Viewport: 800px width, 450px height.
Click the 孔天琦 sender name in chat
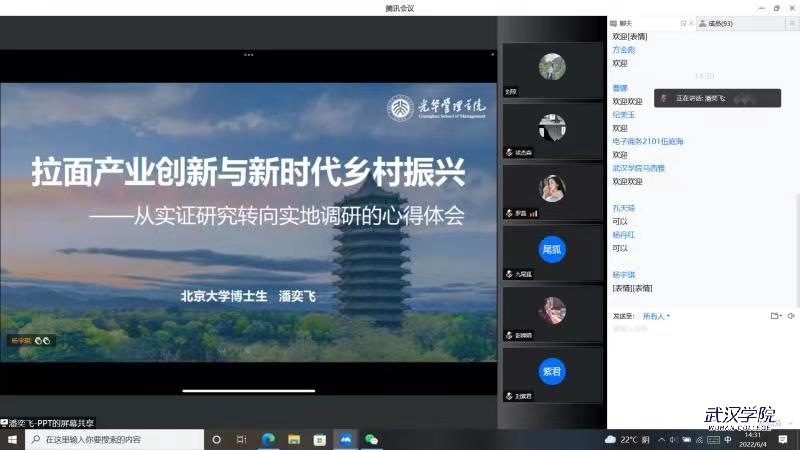624,208
